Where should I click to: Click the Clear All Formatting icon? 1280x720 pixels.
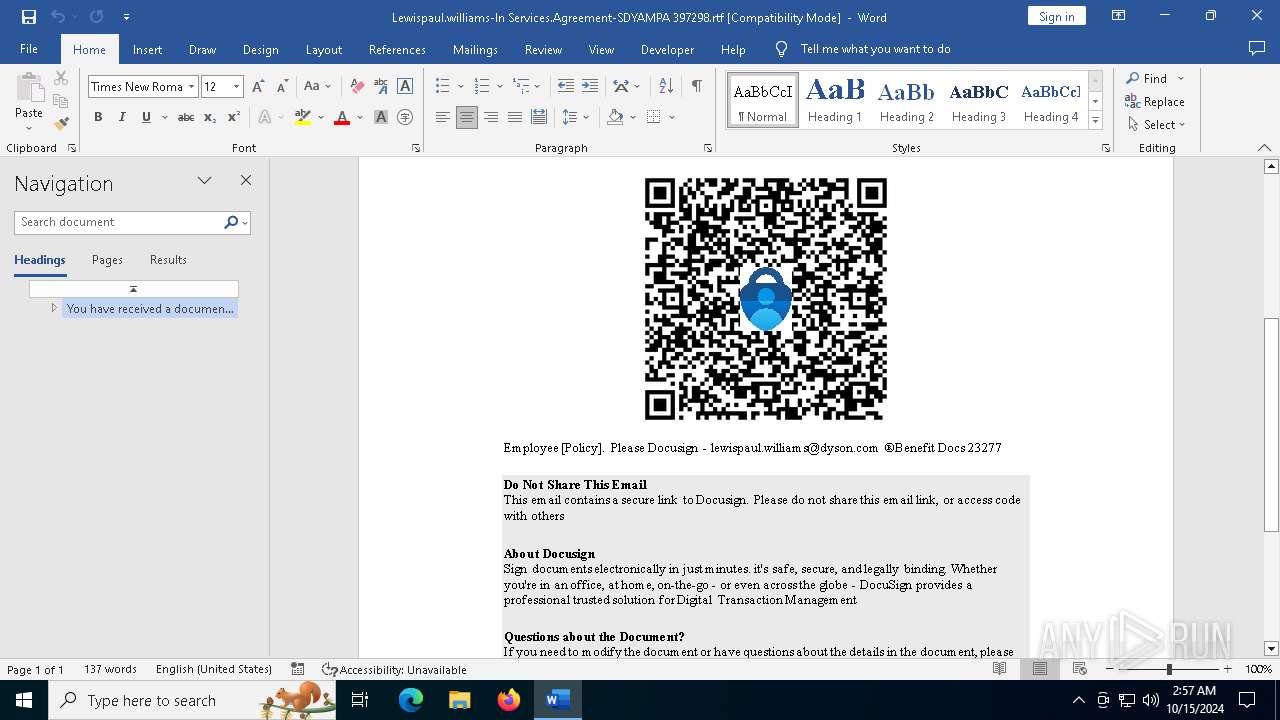[357, 87]
